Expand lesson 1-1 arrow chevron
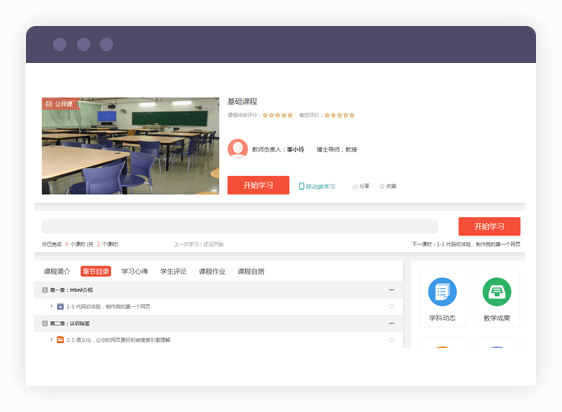562x412 pixels. [51, 306]
